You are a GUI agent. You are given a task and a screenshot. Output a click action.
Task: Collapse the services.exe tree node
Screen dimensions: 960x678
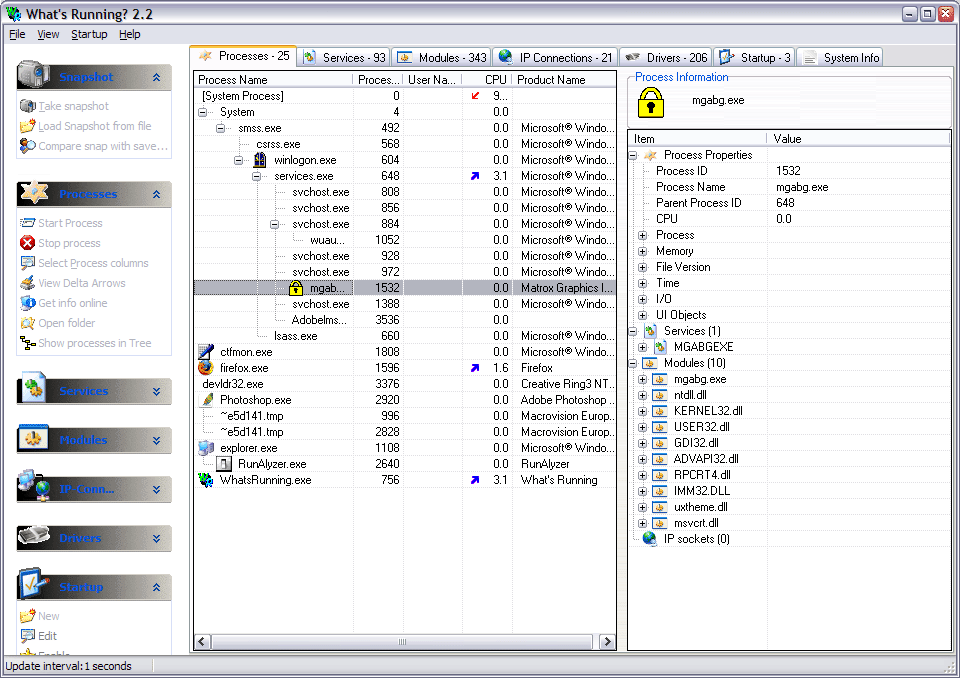257,176
